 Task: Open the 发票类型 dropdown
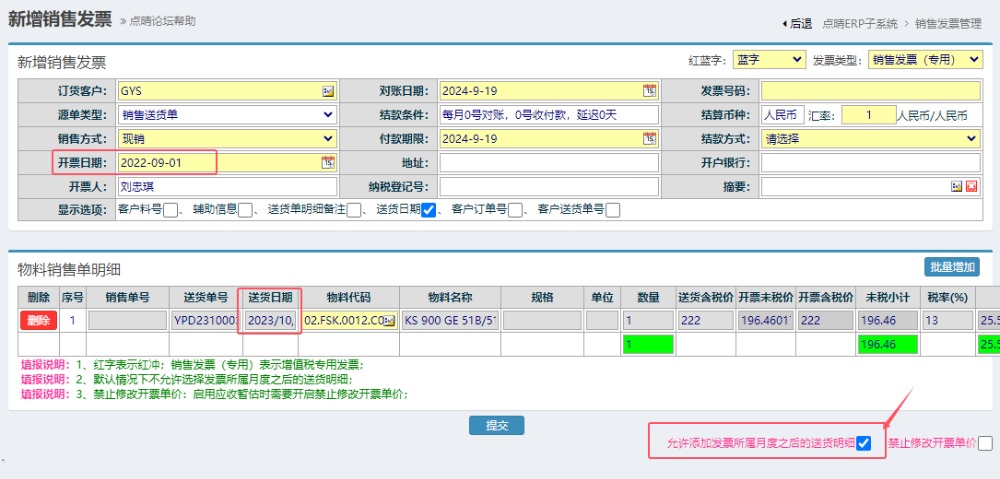pyautogui.click(x=925, y=60)
